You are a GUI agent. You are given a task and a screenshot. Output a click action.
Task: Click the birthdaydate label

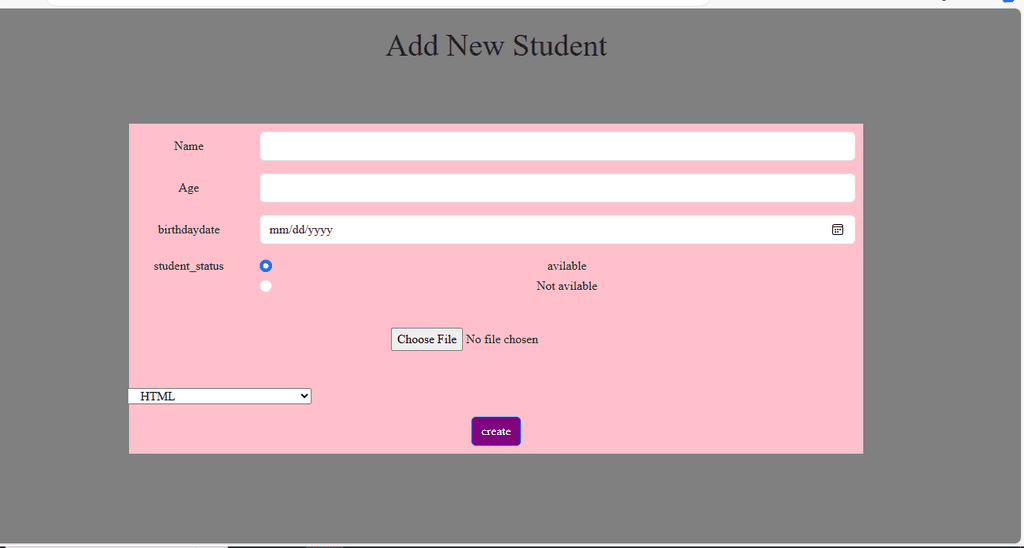tap(189, 230)
